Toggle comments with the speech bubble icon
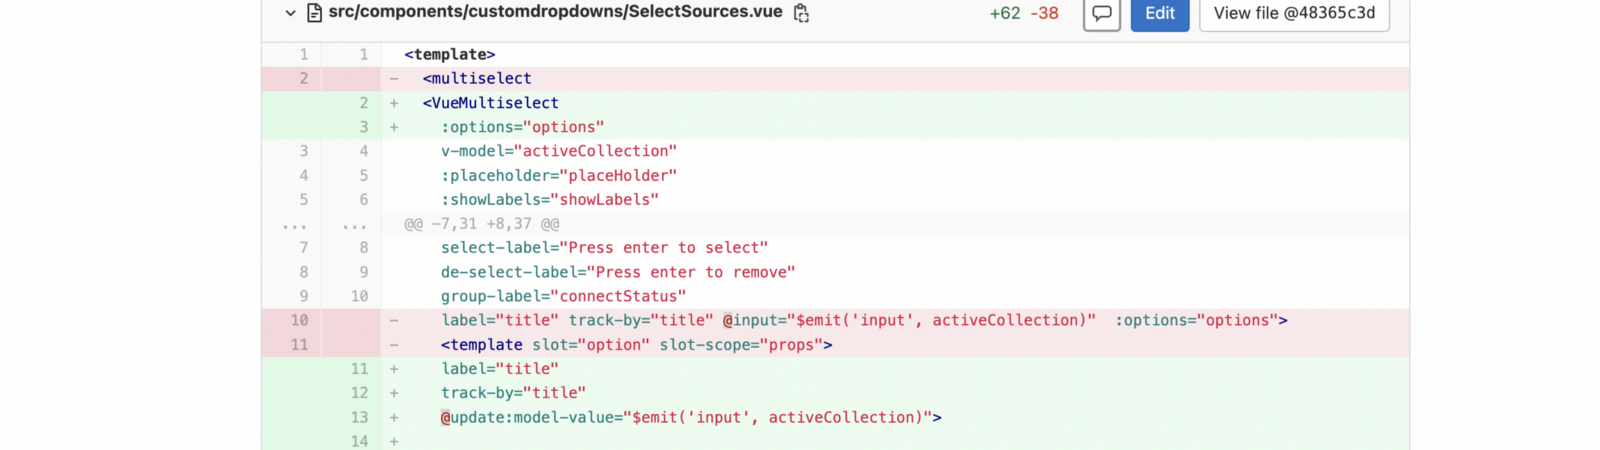Image resolution: width=1600 pixels, height=450 pixels. tap(1101, 14)
